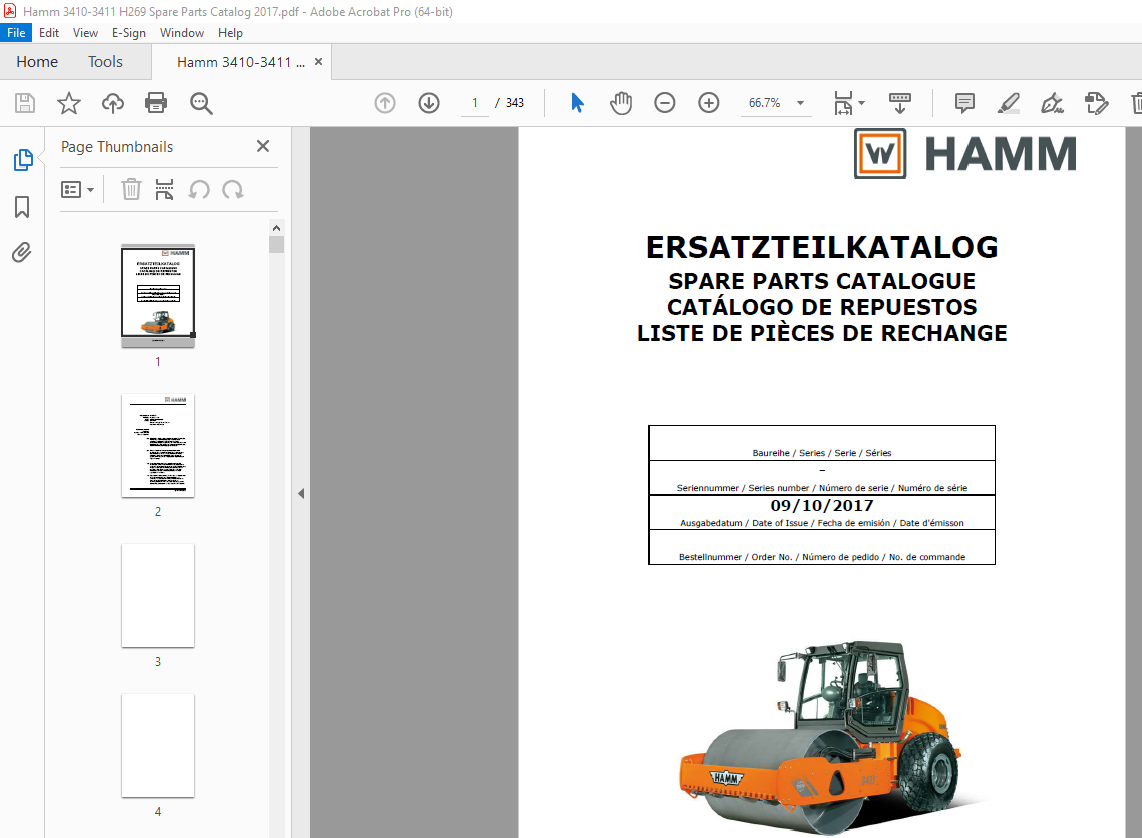Click the Page Thumbnails panel title
Viewport: 1142px width, 838px height.
point(117,146)
